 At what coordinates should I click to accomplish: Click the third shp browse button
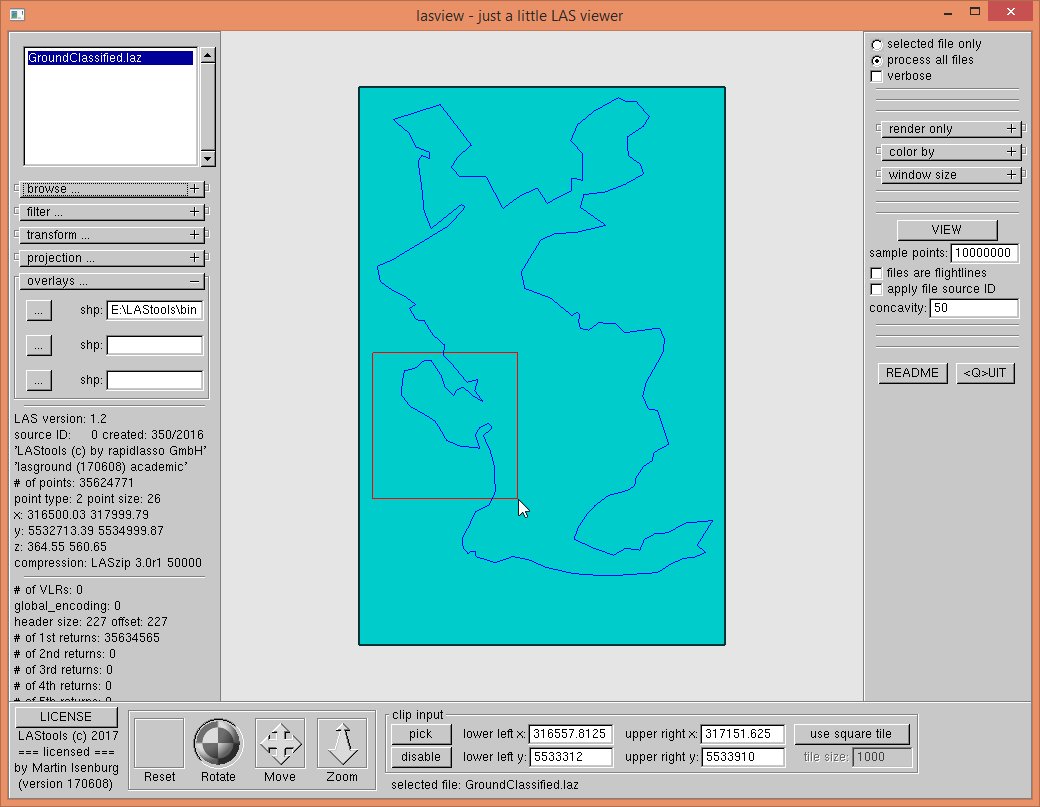pyautogui.click(x=38, y=381)
